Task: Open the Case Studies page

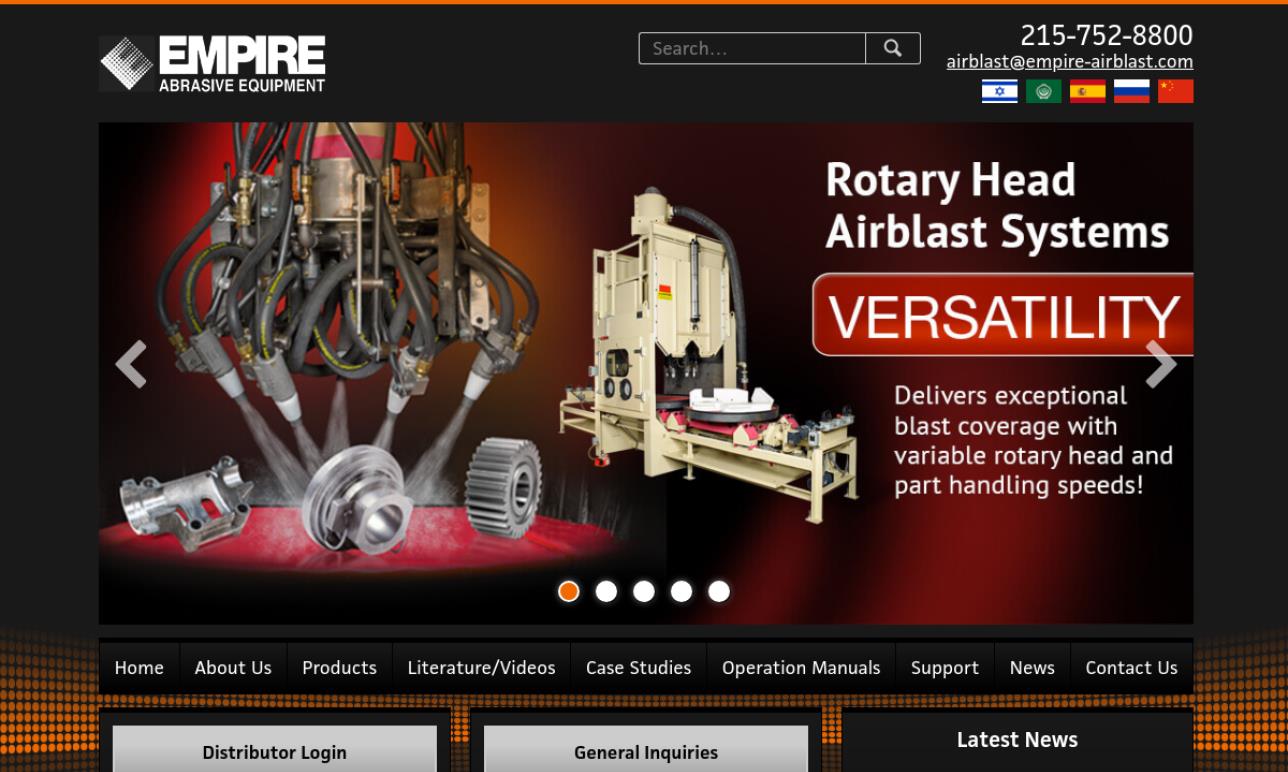Action: [x=638, y=667]
